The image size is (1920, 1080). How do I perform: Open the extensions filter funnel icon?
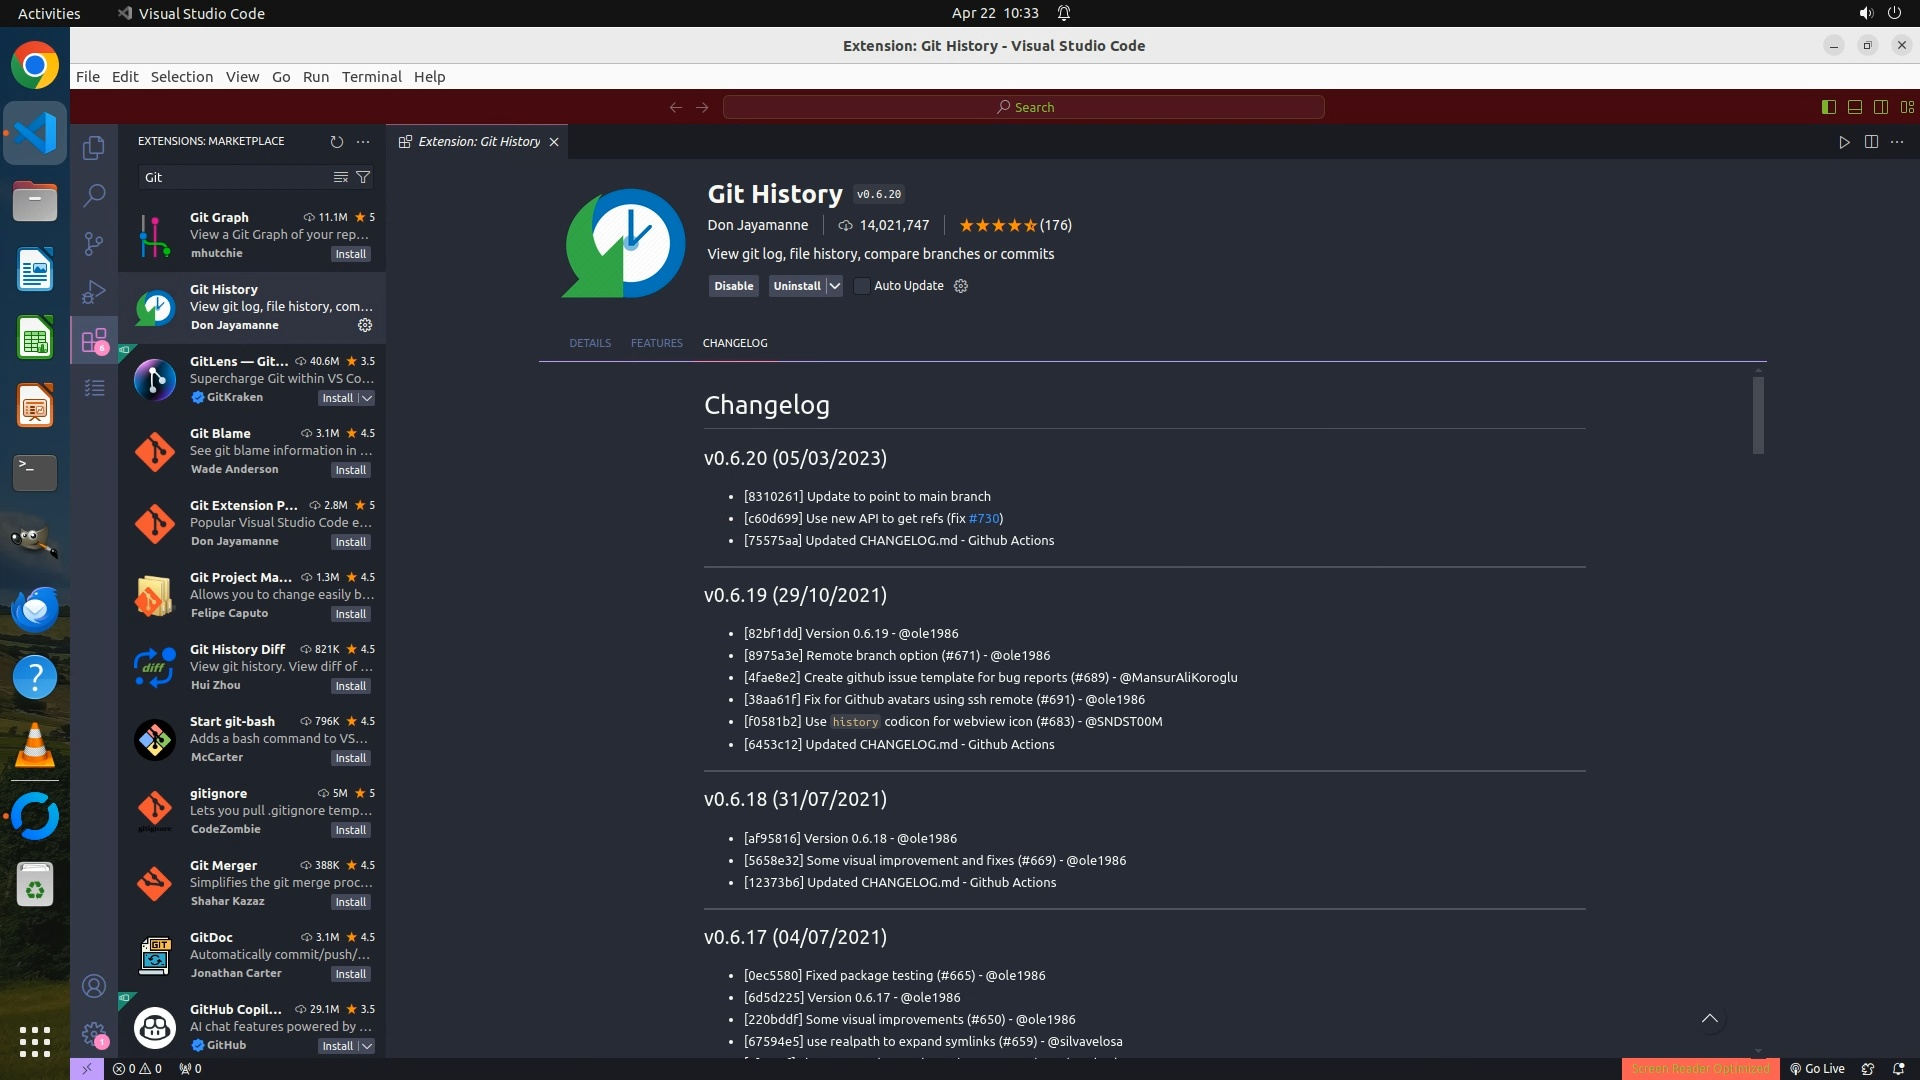coord(364,177)
